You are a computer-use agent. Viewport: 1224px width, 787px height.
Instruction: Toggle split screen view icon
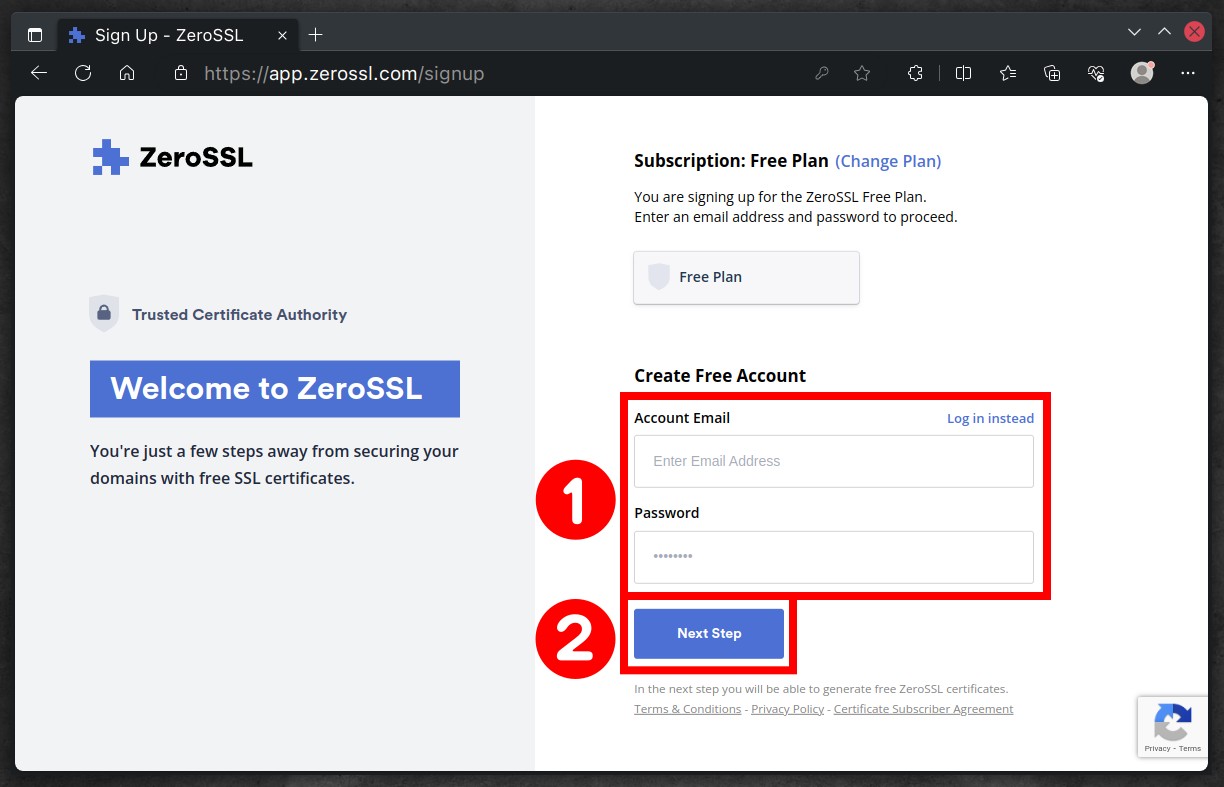[964, 73]
